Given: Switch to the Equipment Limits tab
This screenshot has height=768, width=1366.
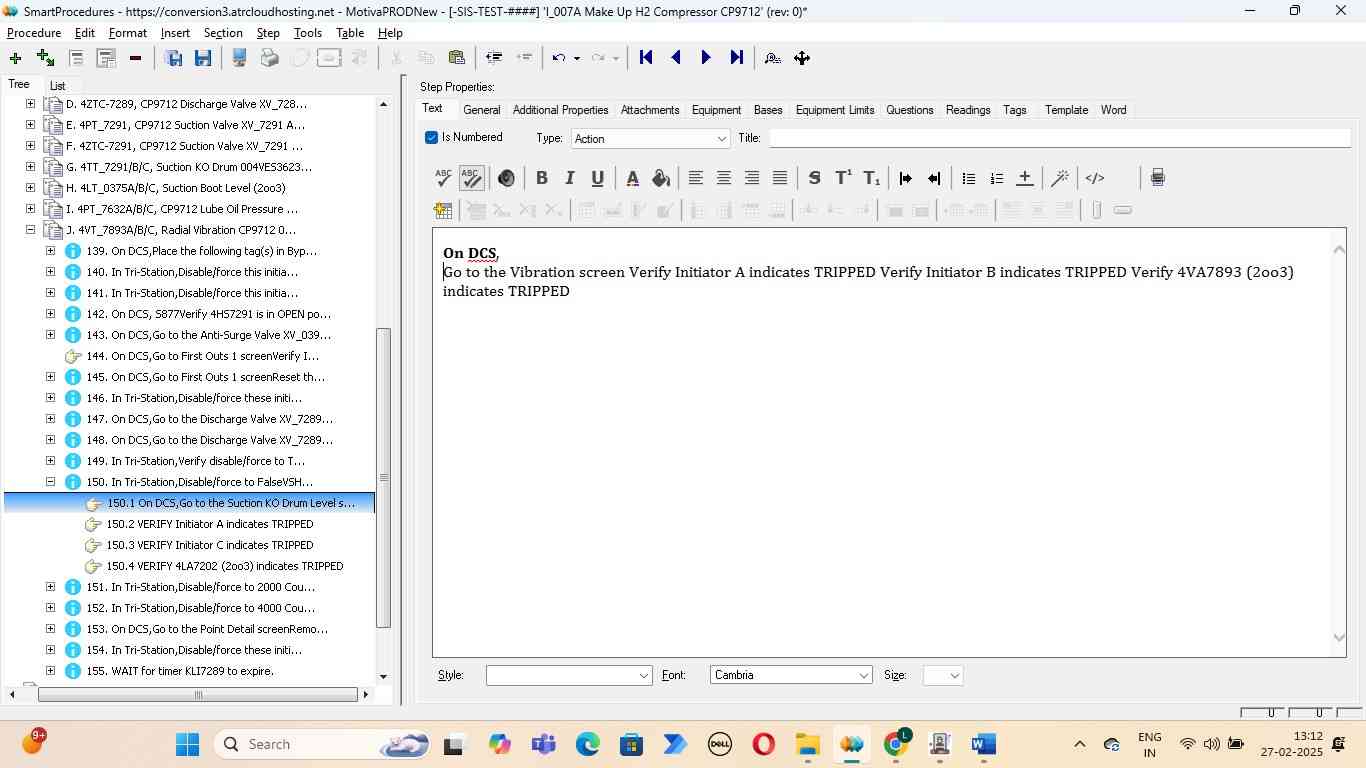Looking at the screenshot, I should pos(835,110).
